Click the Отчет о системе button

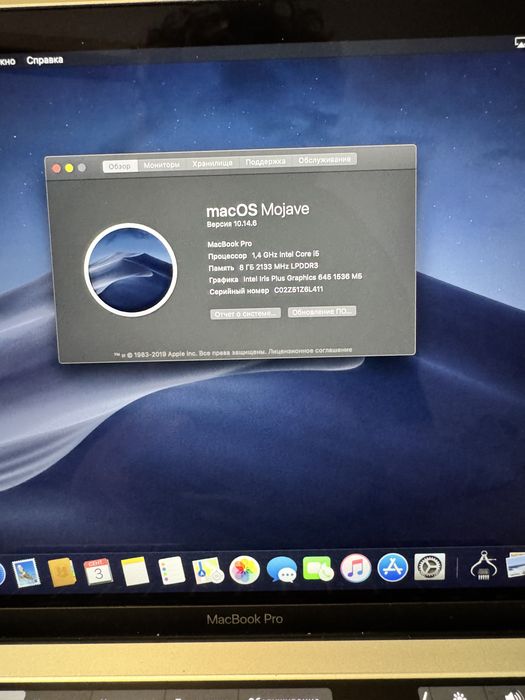246,314
